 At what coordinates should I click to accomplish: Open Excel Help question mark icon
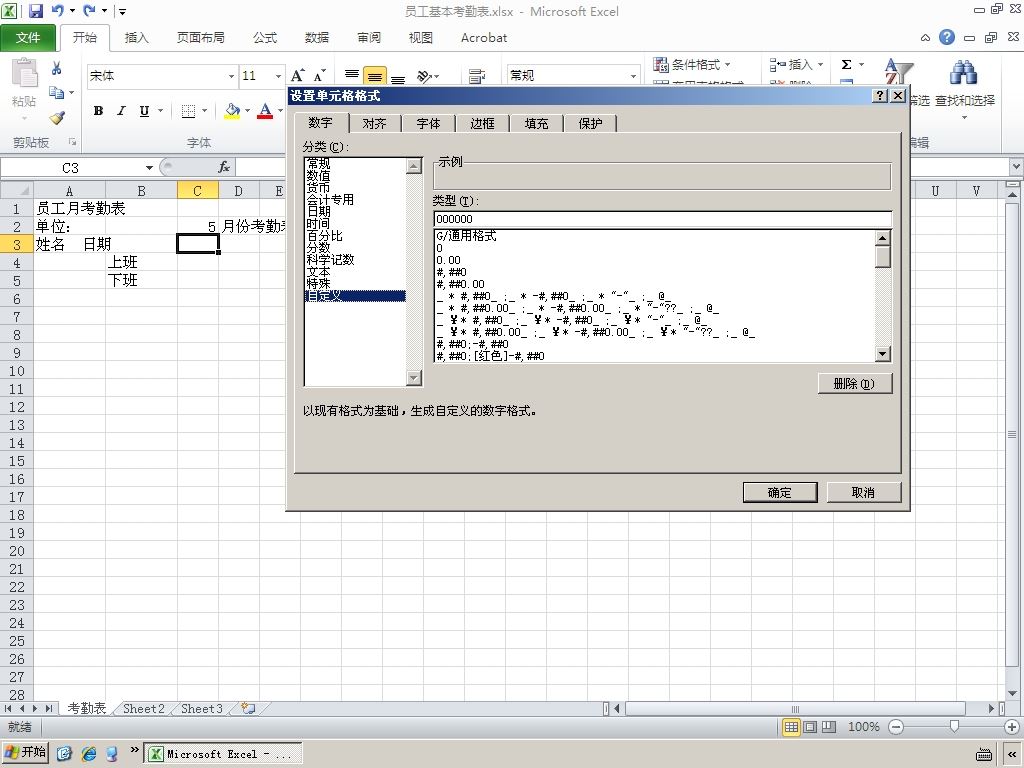click(947, 37)
